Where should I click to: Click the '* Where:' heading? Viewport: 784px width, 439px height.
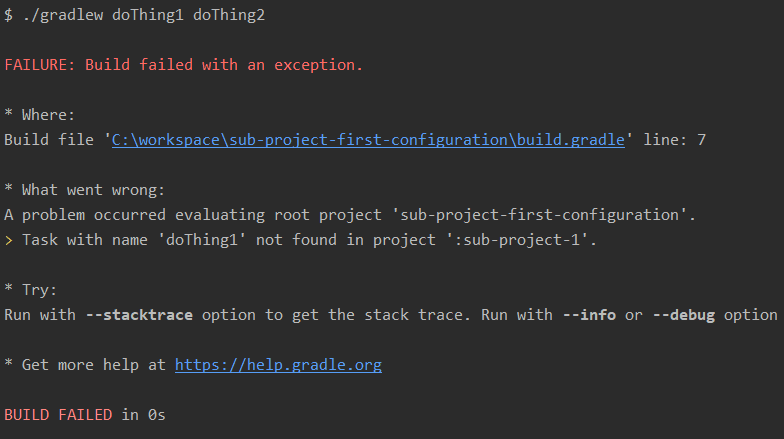point(40,115)
